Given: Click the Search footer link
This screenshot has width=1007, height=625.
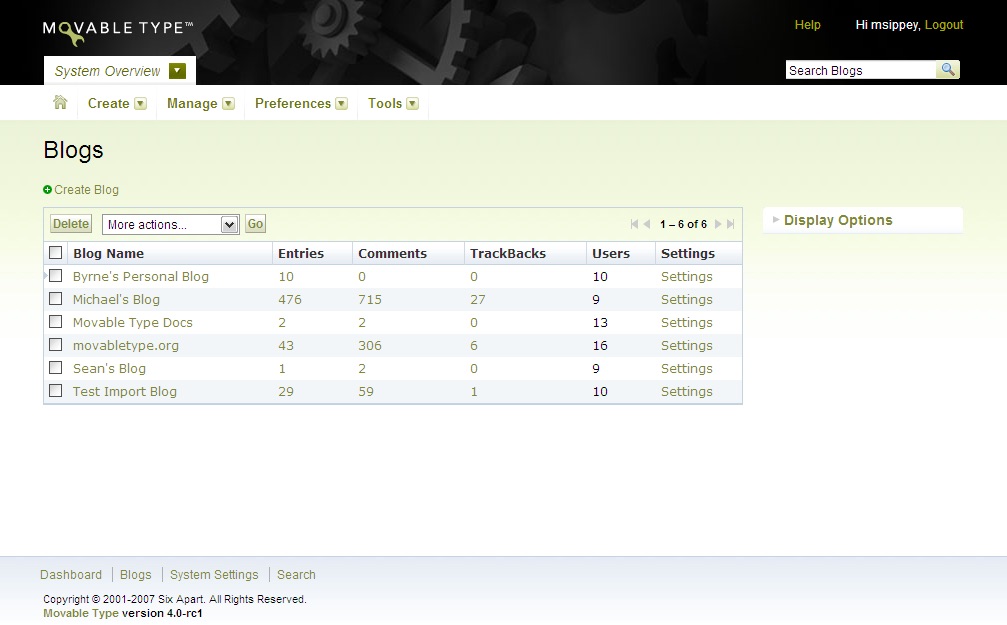Looking at the screenshot, I should point(296,575).
